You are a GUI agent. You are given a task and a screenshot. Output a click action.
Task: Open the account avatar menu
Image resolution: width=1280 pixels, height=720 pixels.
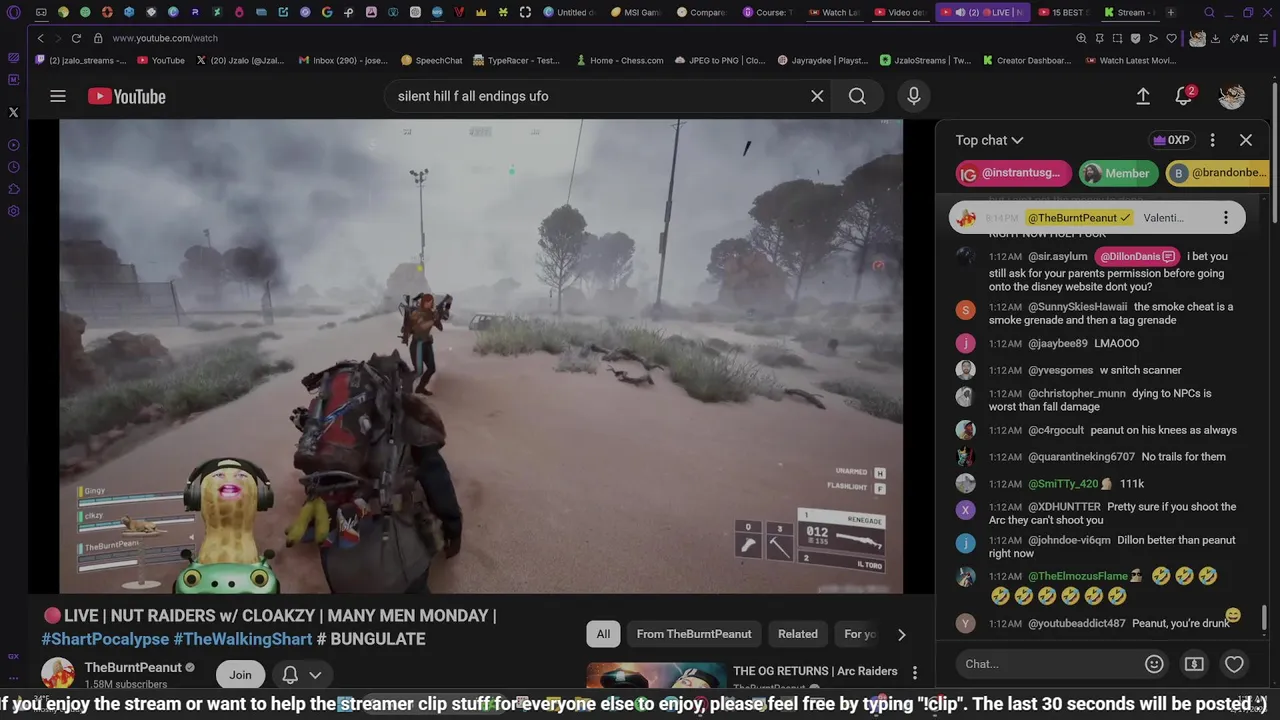[x=1232, y=96]
